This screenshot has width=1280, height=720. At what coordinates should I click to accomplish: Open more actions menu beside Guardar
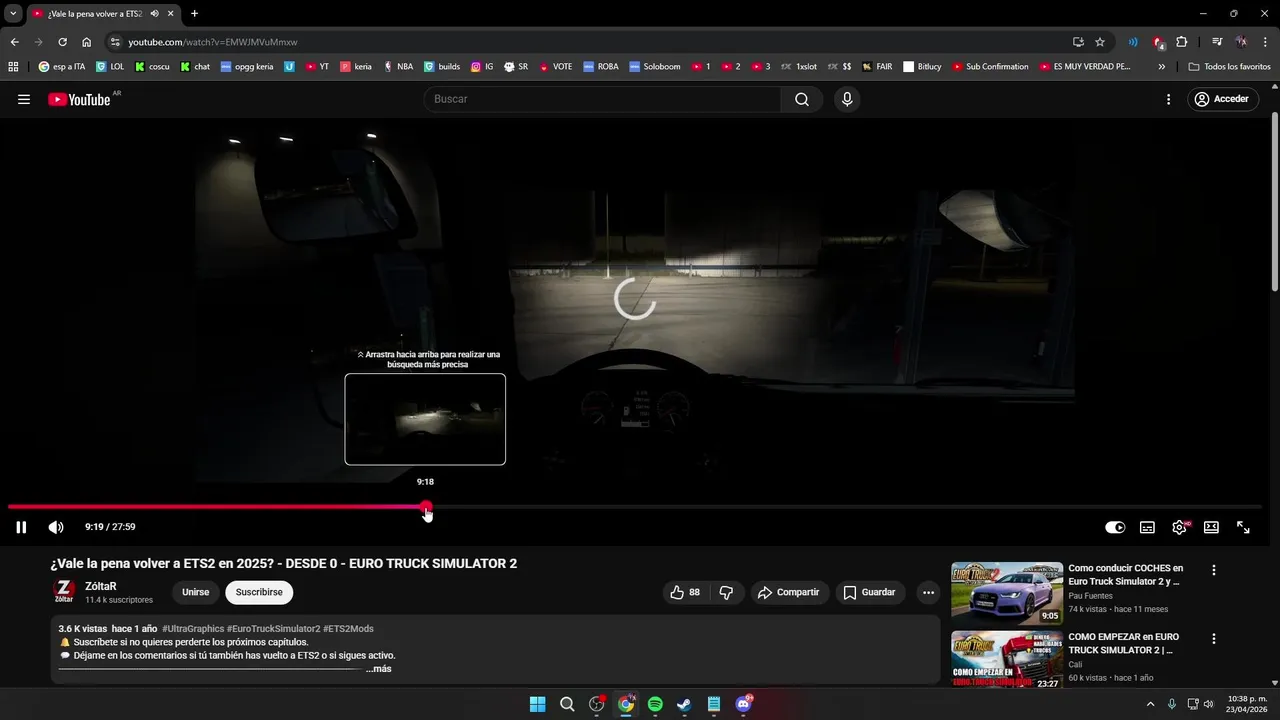pos(929,592)
